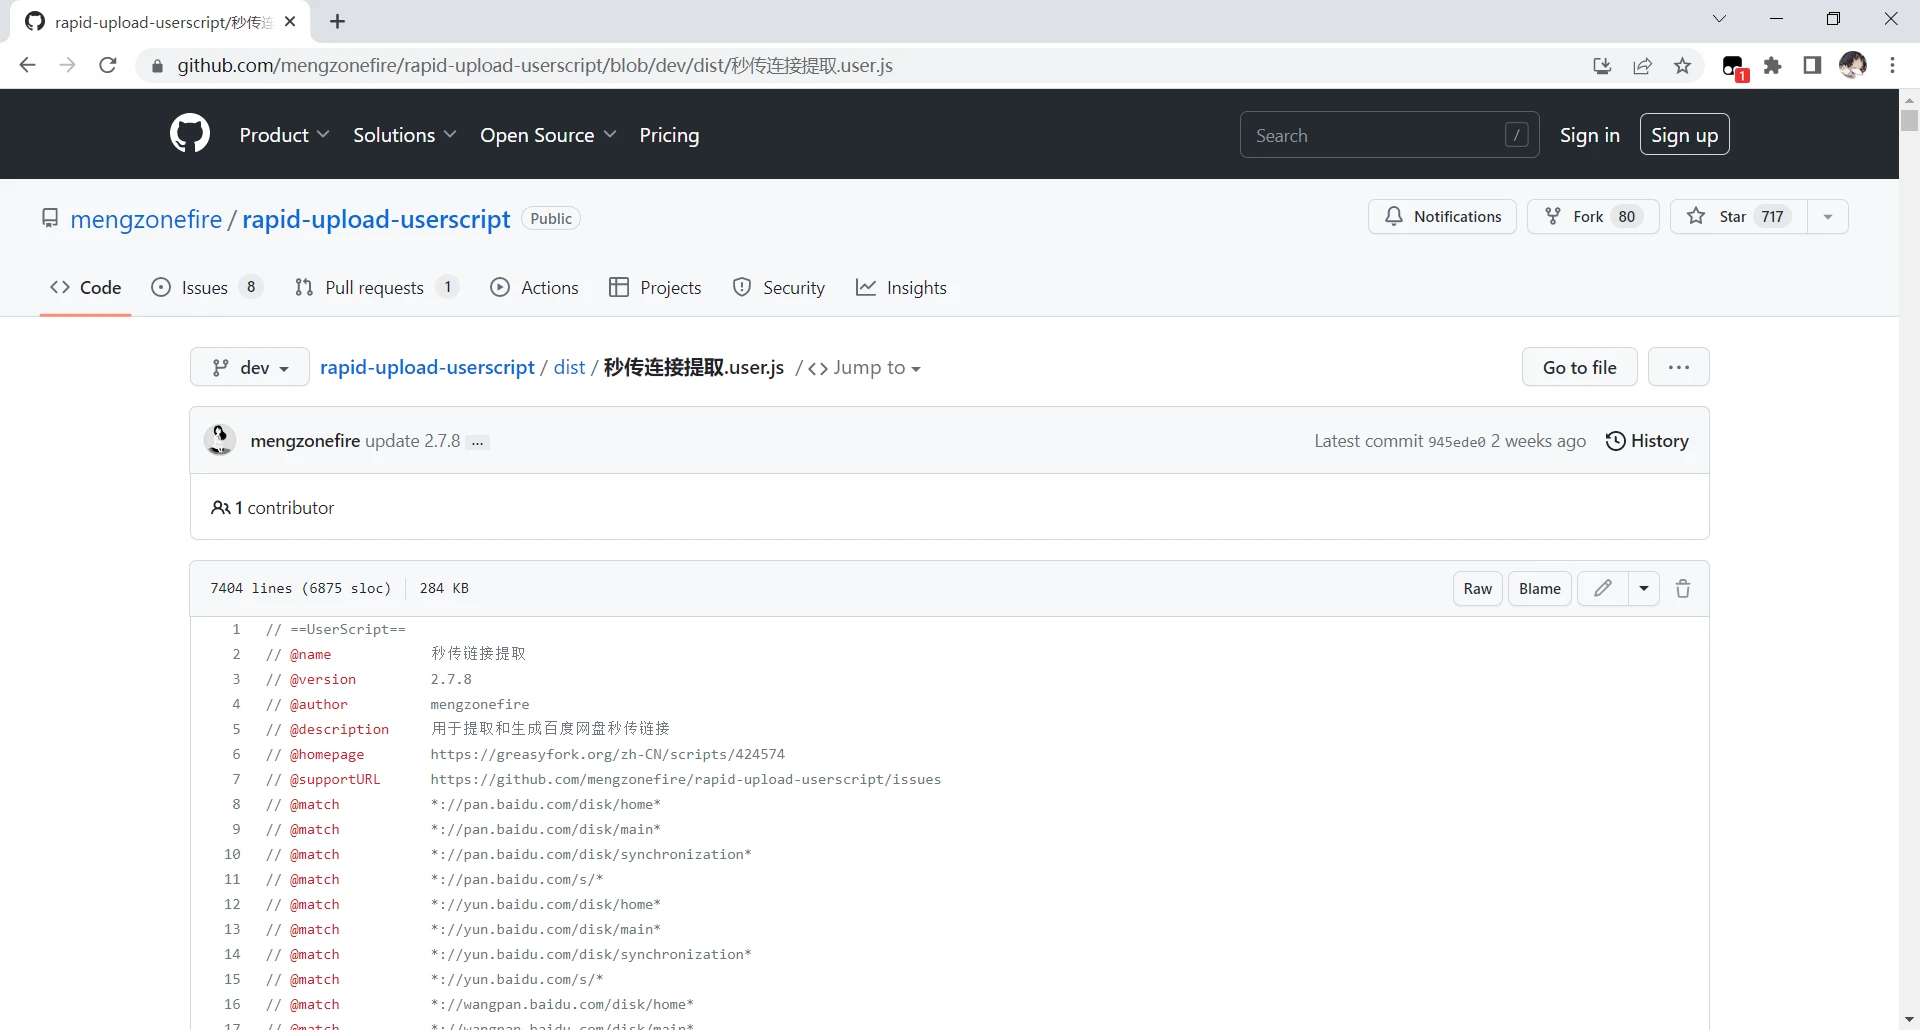Reload the page
The height and width of the screenshot is (1030, 1920).
[x=108, y=65]
